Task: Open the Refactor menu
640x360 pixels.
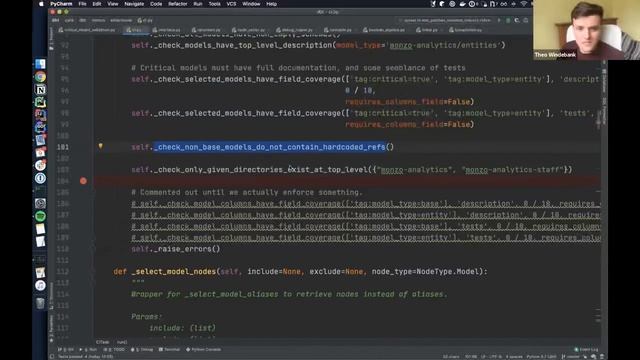Action: [x=178, y=4]
